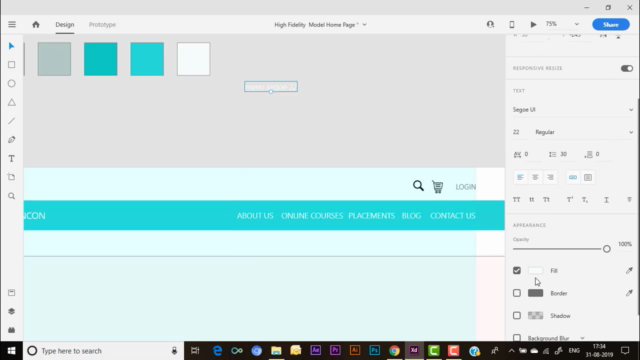
Task: Select the white color square on canvas
Action: tap(193, 59)
